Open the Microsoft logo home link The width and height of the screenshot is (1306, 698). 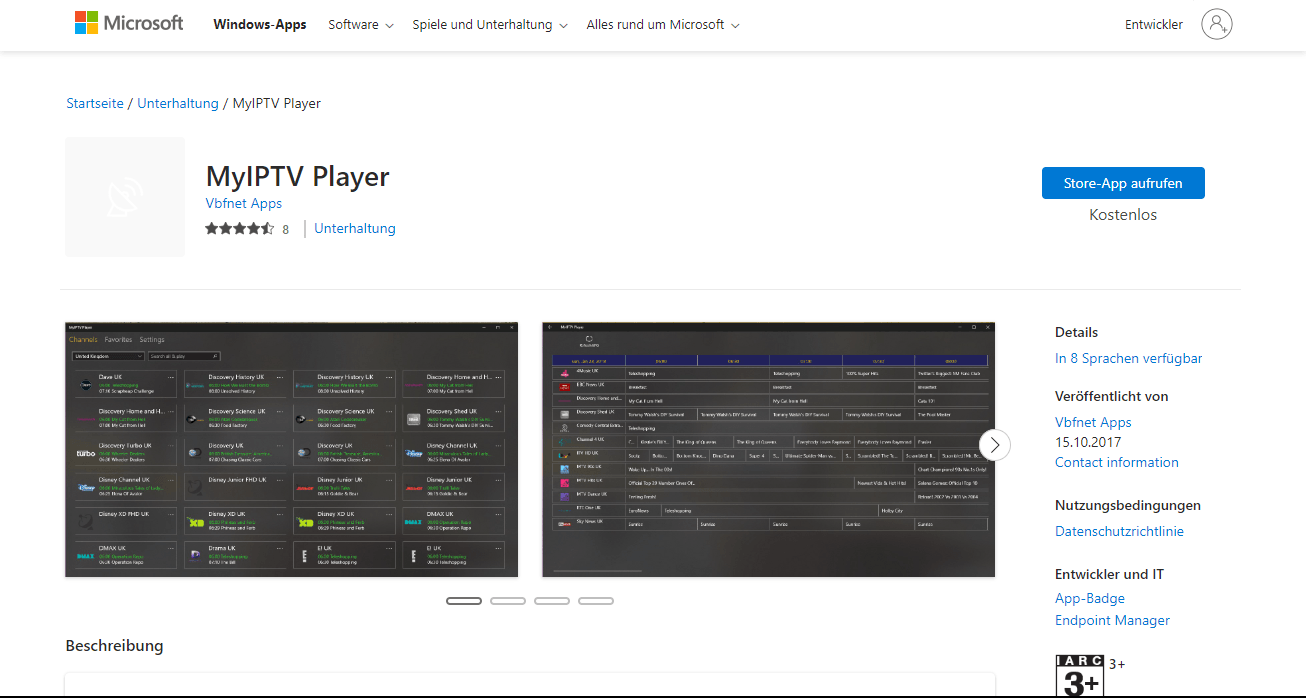tap(129, 24)
